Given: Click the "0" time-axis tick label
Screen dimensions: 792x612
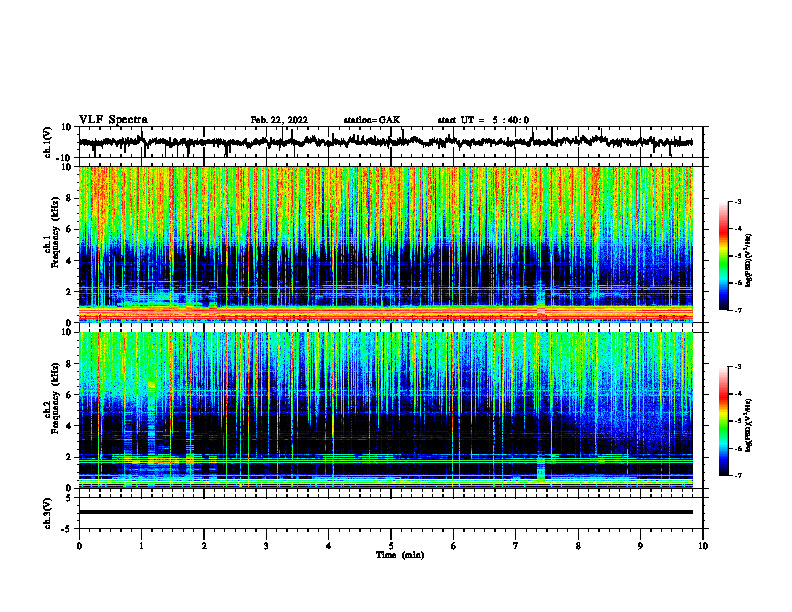Looking at the screenshot, I should [79, 546].
